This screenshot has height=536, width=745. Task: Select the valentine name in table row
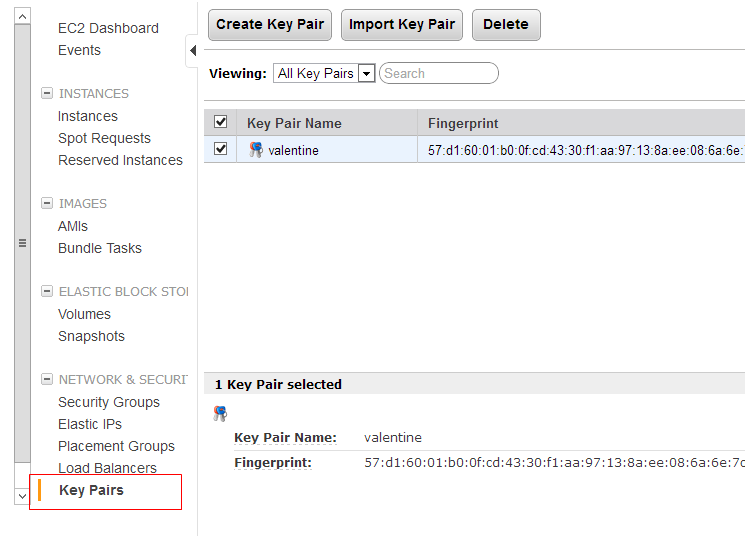pos(293,150)
